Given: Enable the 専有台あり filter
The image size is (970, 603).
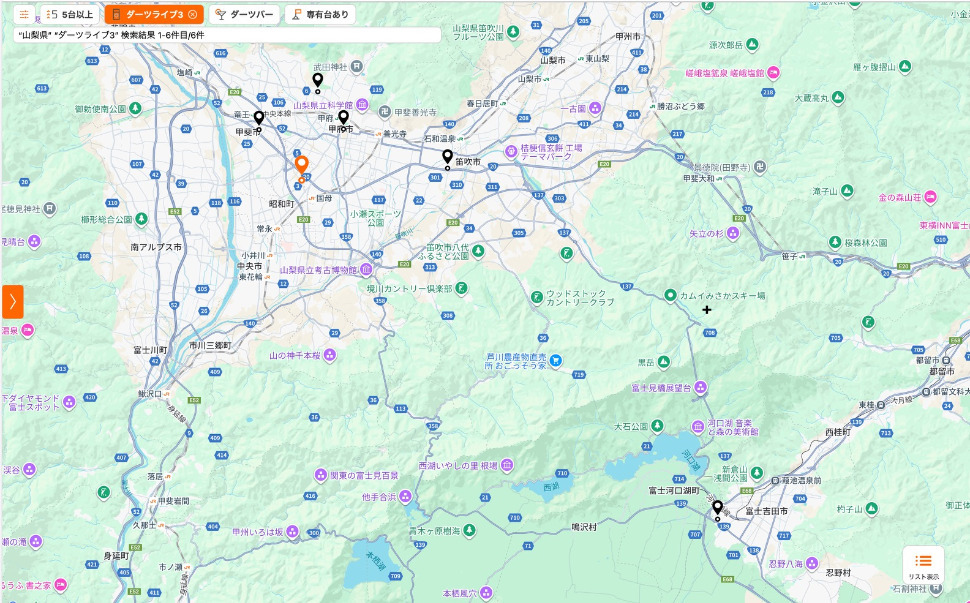Looking at the screenshot, I should click(320, 14).
